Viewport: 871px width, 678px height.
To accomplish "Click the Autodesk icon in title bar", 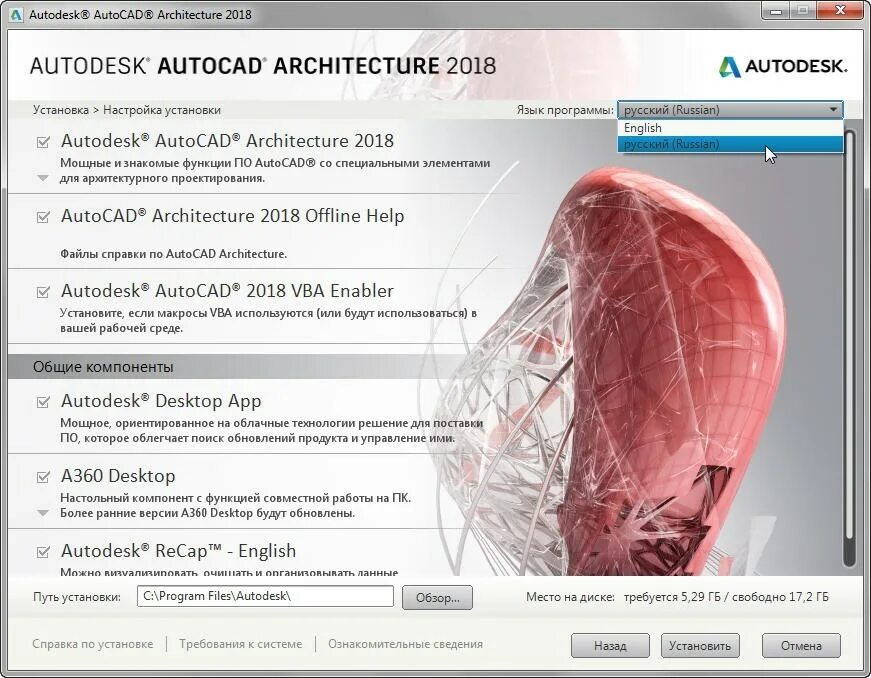I will pos(16,14).
